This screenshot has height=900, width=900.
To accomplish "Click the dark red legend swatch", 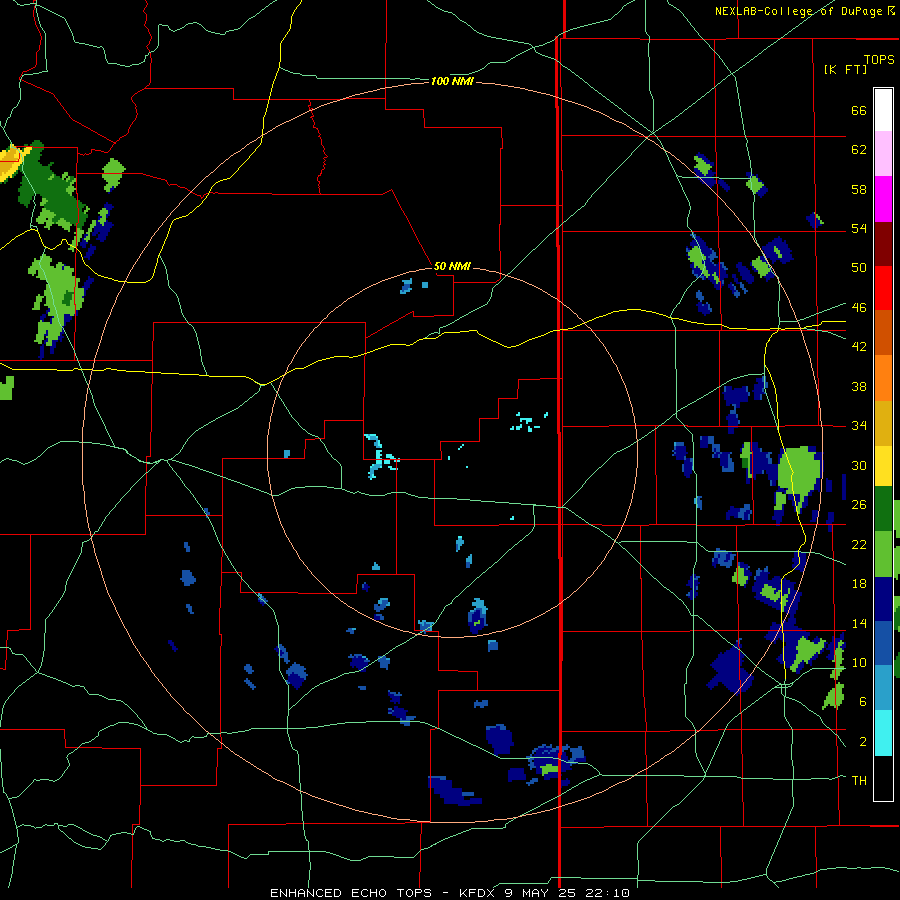I will coord(883,243).
